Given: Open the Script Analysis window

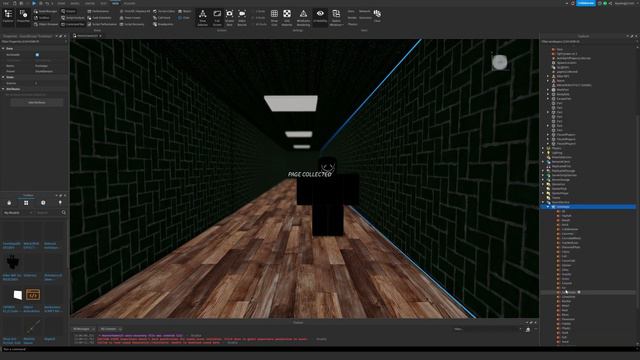Looking at the screenshot, I should [73, 18].
